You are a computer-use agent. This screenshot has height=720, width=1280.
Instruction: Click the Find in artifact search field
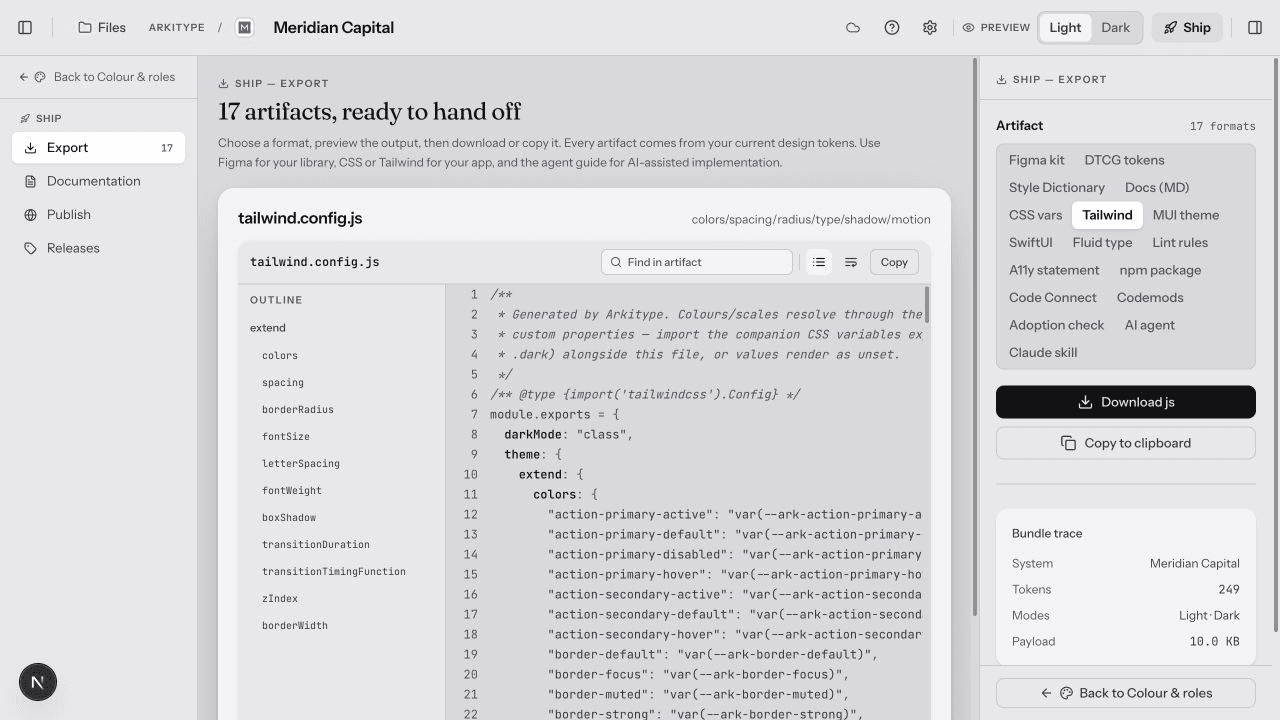[697, 262]
